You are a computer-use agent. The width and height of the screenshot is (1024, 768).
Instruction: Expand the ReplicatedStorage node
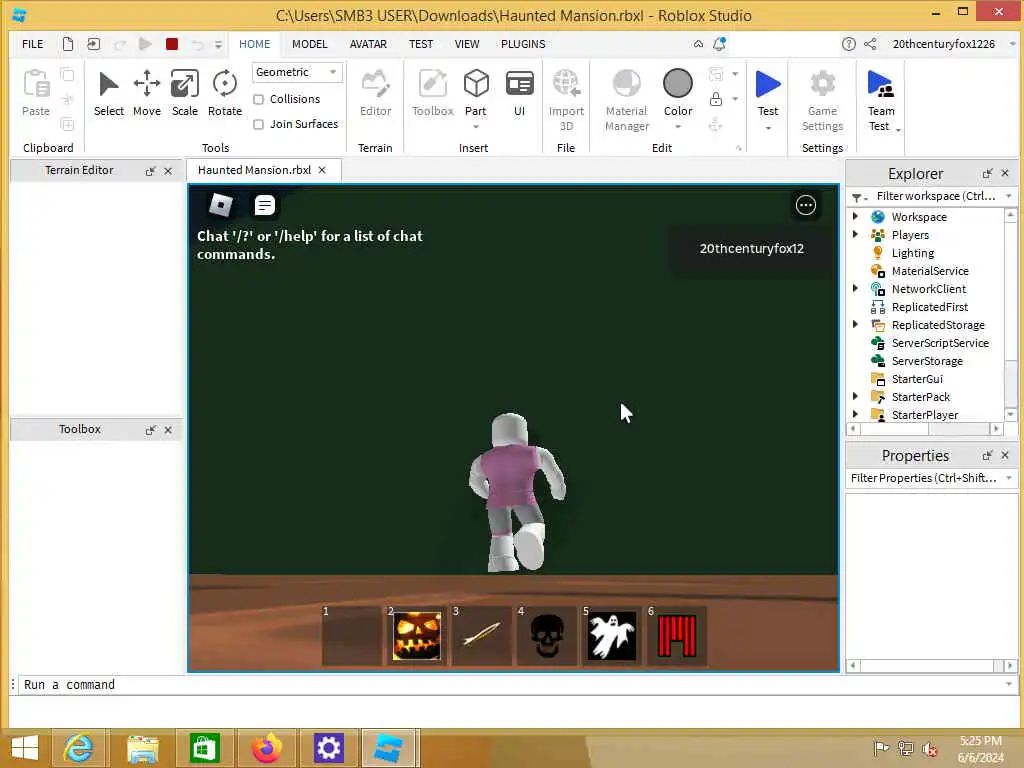[856, 324]
